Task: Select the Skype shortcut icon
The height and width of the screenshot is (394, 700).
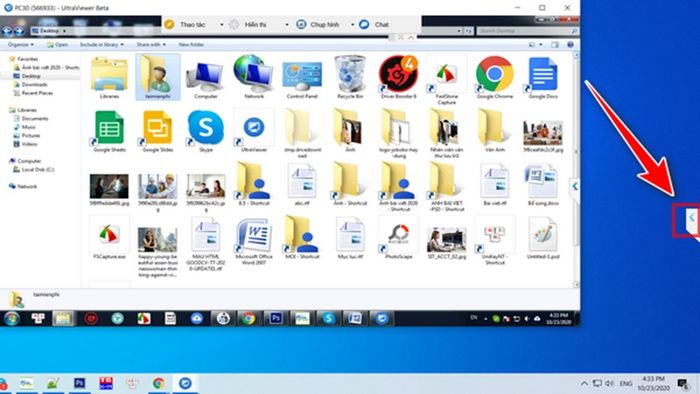Action: [x=206, y=131]
